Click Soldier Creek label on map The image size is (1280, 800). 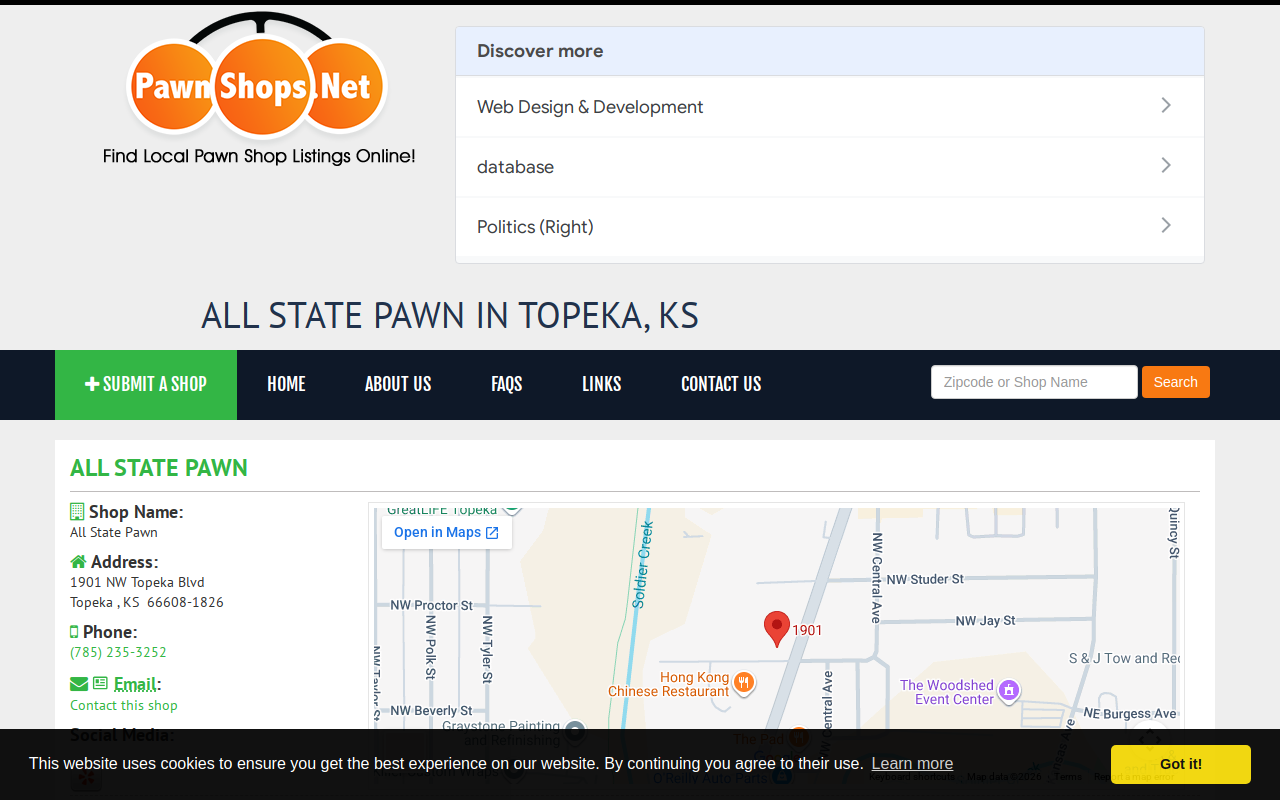point(642,565)
